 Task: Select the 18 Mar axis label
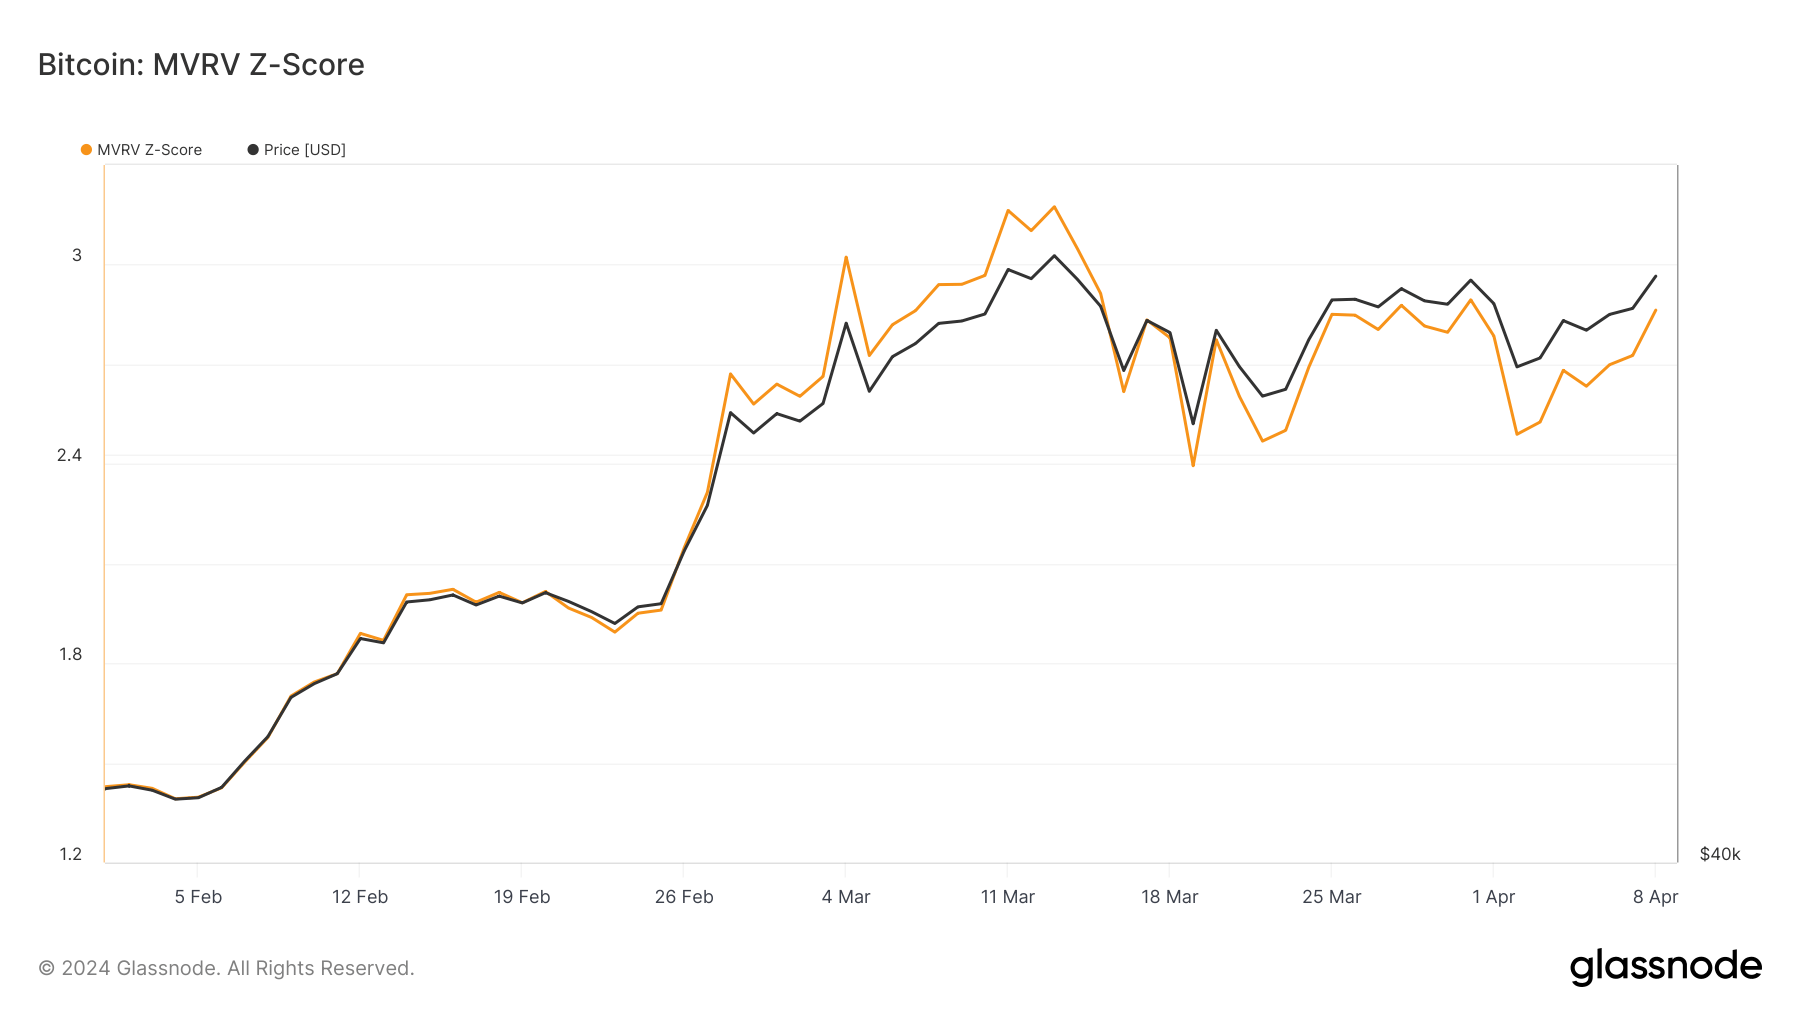click(x=1170, y=897)
